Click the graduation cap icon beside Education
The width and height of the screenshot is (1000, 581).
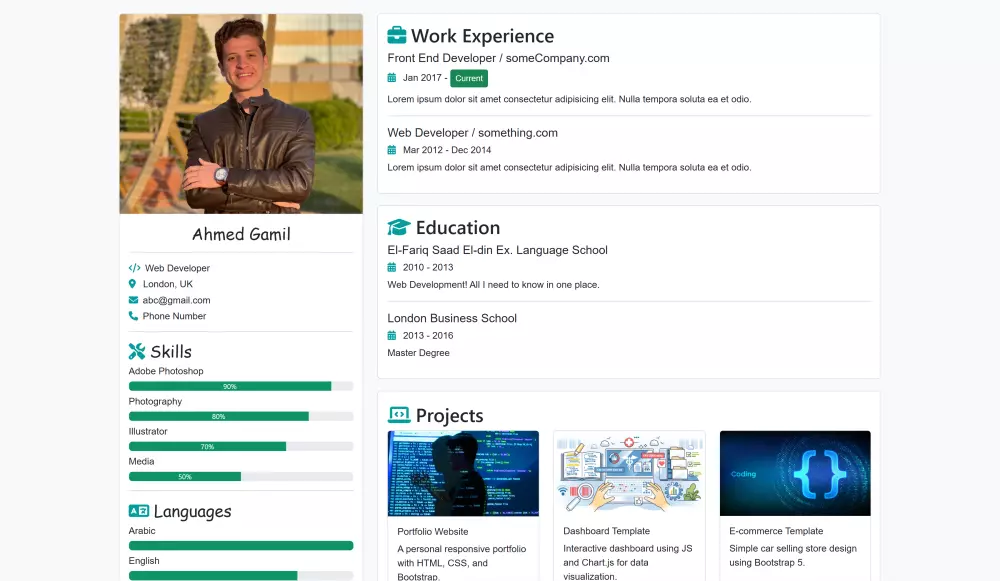[x=399, y=226]
